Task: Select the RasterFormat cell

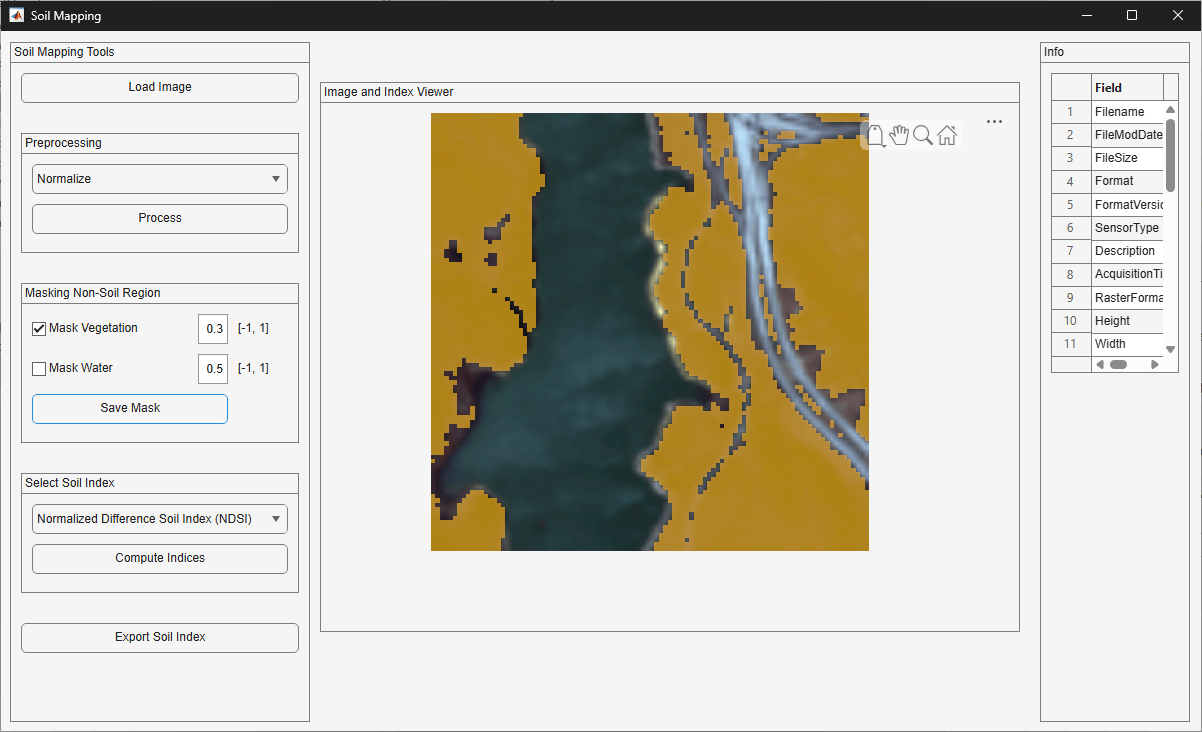Action: [1127, 298]
